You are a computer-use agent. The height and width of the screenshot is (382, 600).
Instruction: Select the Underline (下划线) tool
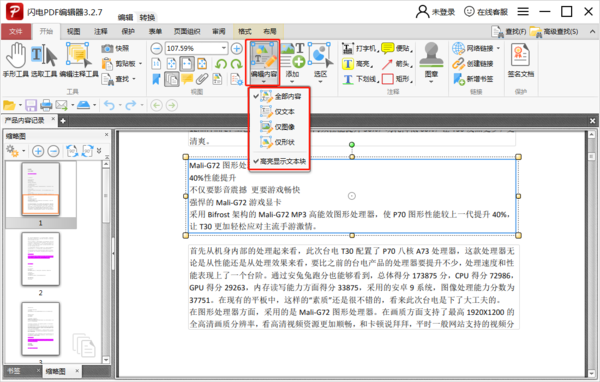tap(359, 79)
